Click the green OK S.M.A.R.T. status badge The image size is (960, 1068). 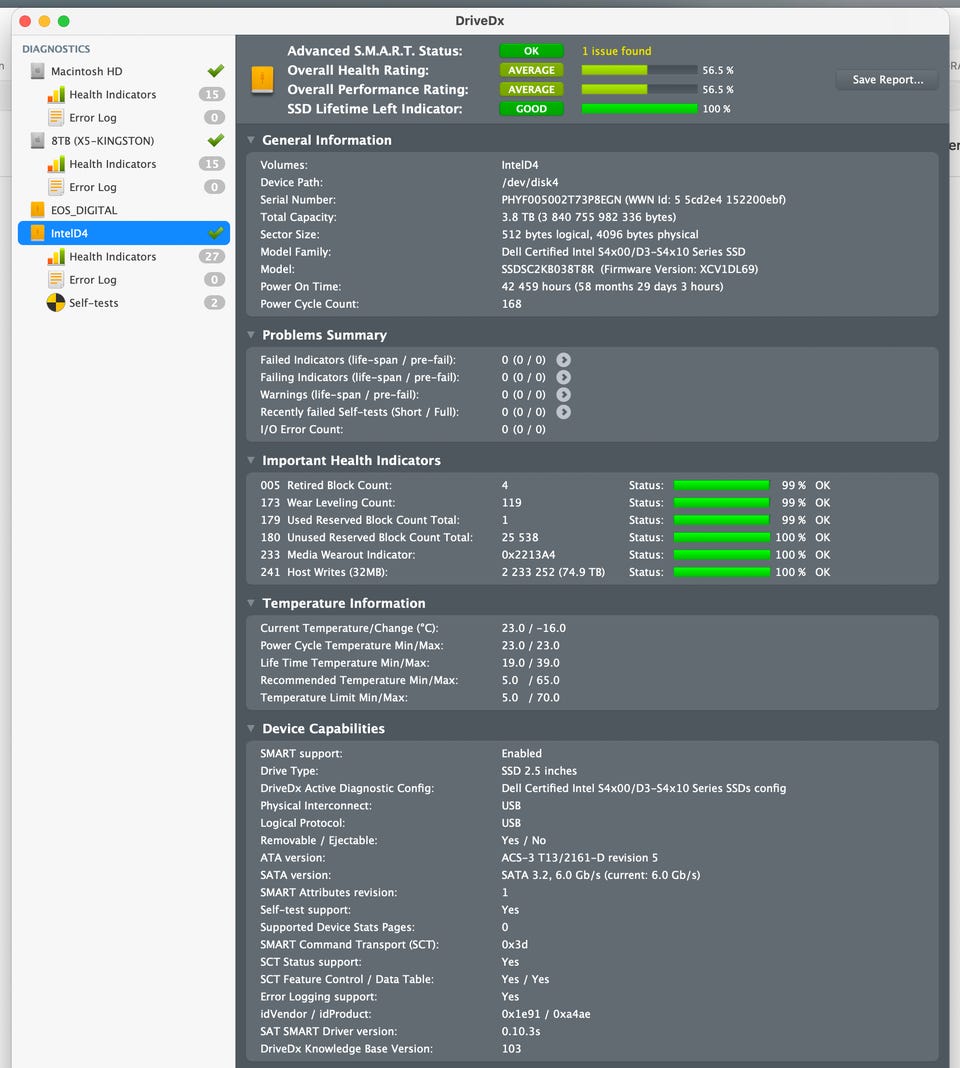(531, 51)
